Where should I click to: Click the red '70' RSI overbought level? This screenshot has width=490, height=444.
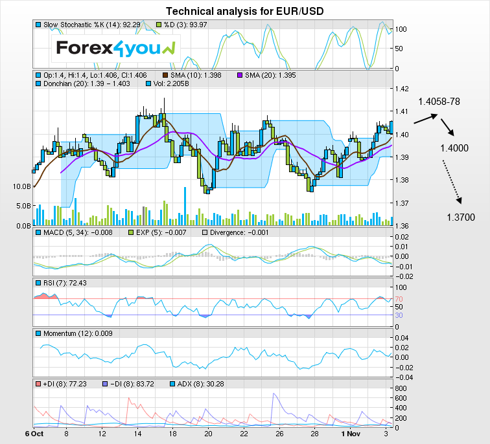399,299
